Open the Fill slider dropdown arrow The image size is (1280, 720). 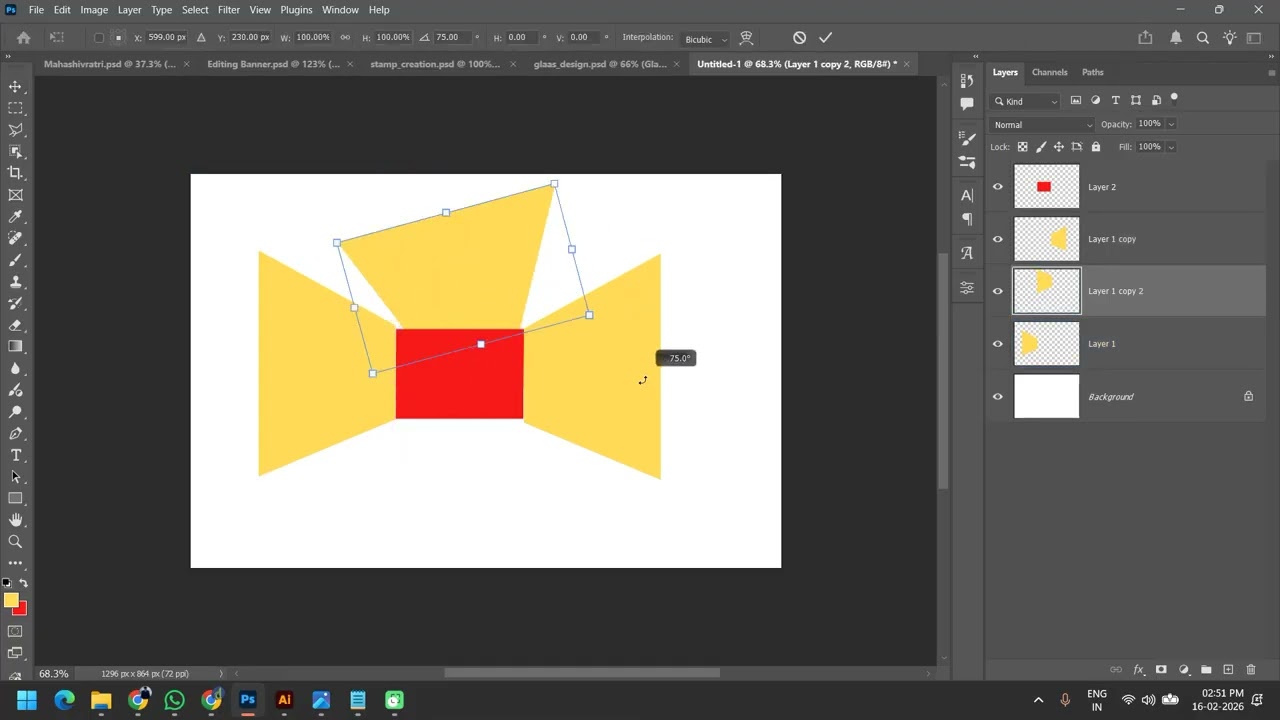click(x=1171, y=147)
